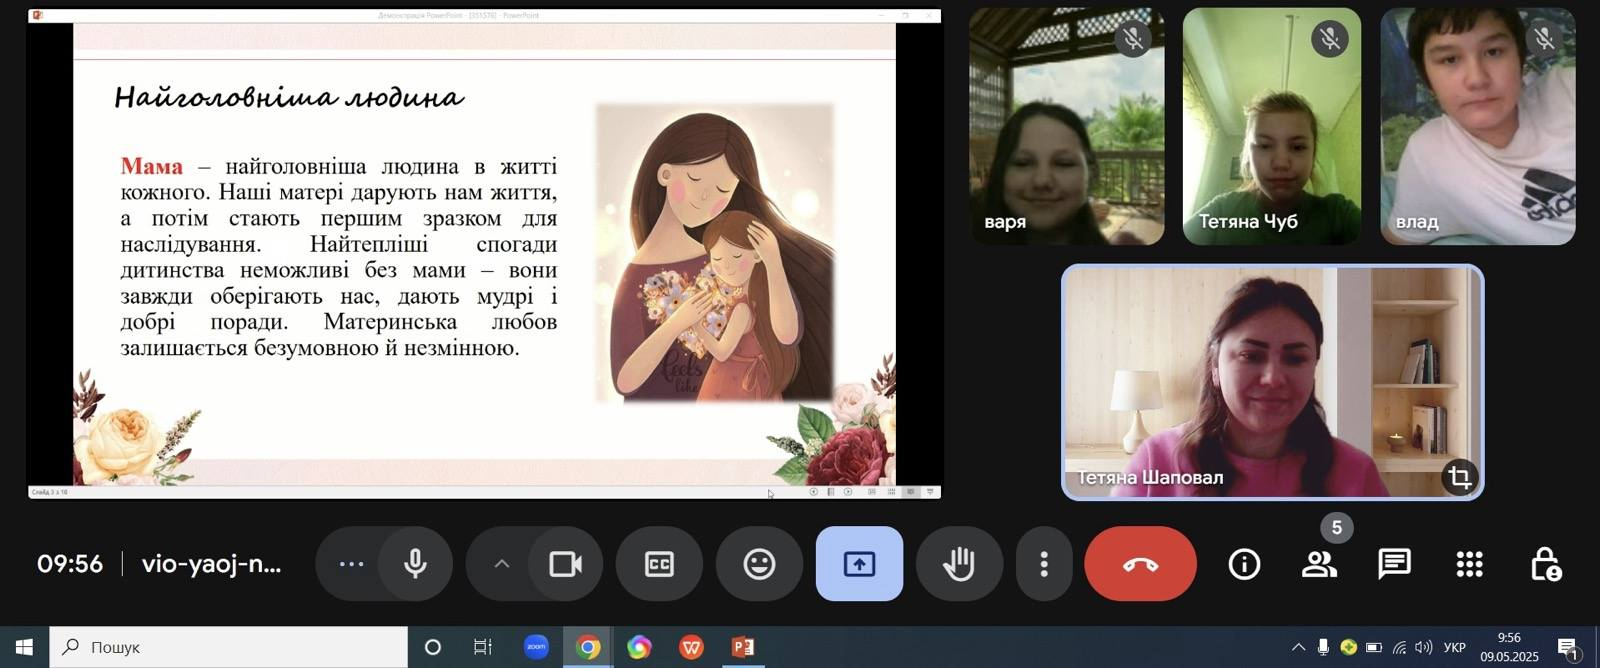Viewport: 1600px width, 668px height.
Task: Toggle closed captions
Action: pos(659,564)
